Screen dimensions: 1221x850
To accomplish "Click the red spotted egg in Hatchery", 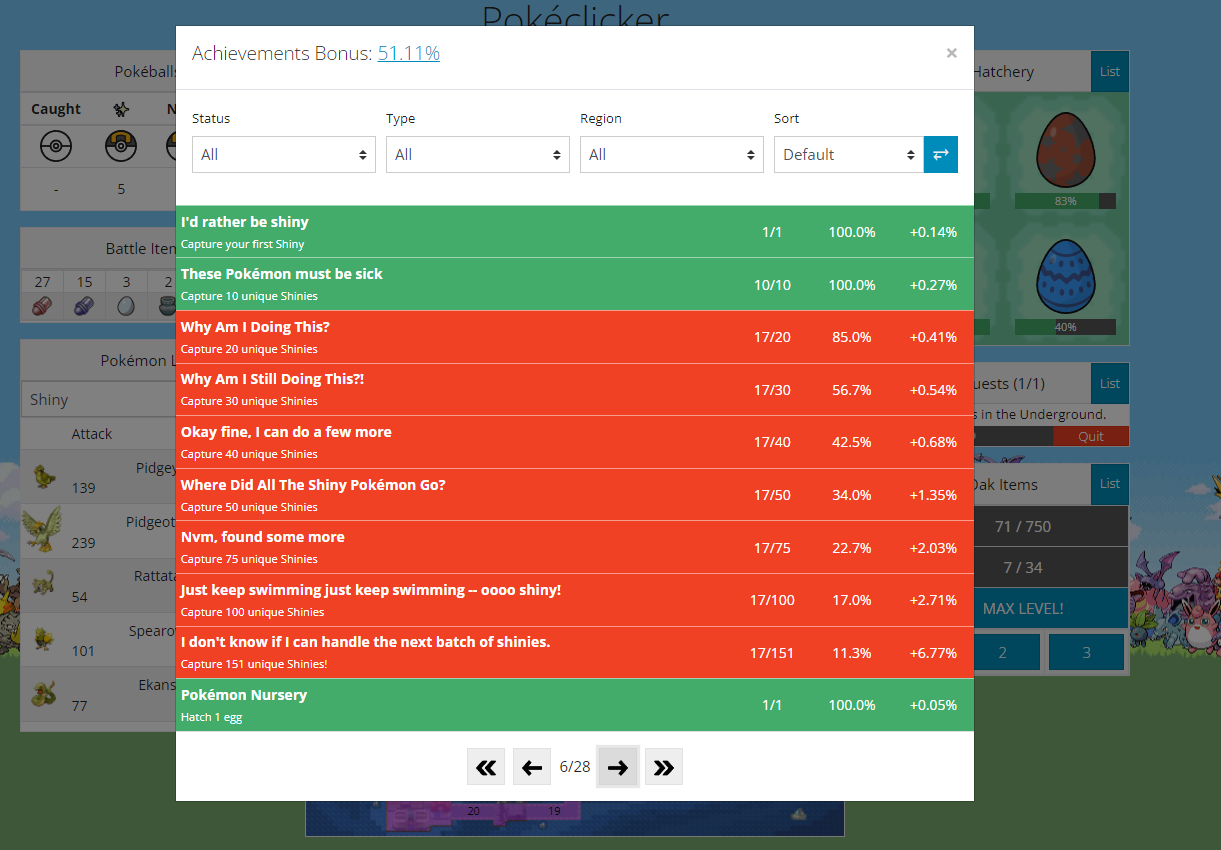I will coord(1064,150).
